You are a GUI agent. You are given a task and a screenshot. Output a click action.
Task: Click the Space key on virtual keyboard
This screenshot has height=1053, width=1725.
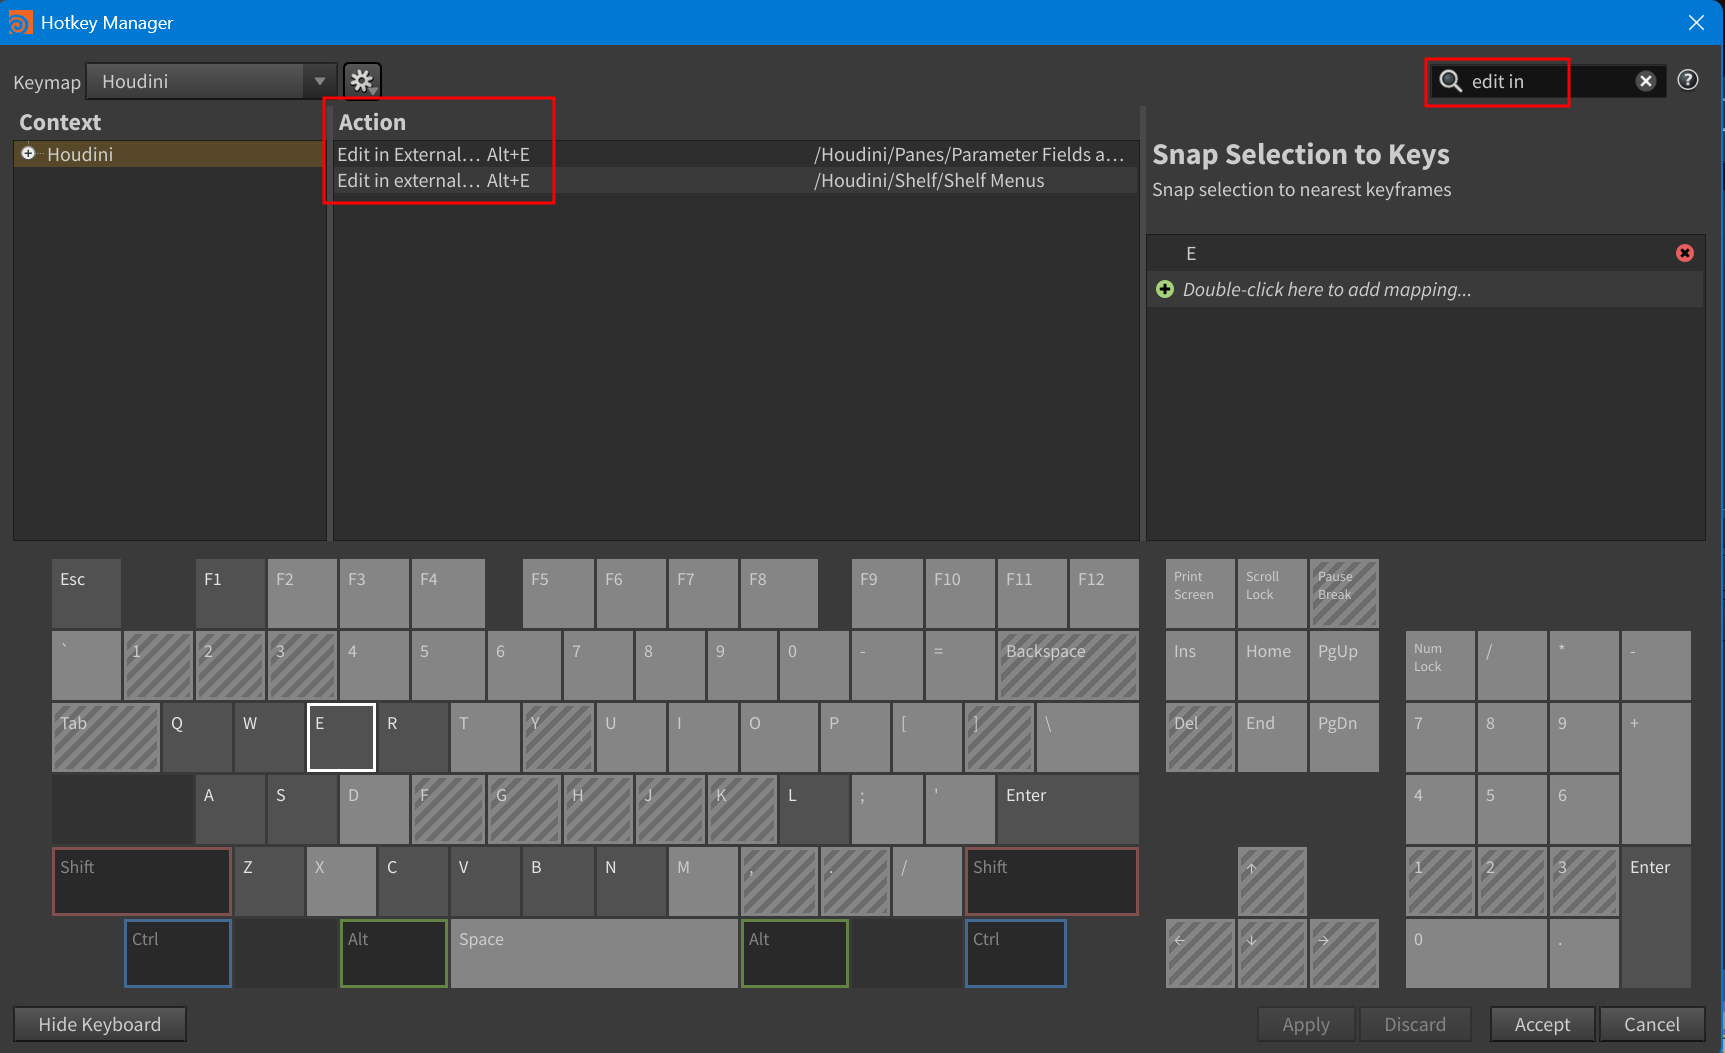(x=594, y=953)
